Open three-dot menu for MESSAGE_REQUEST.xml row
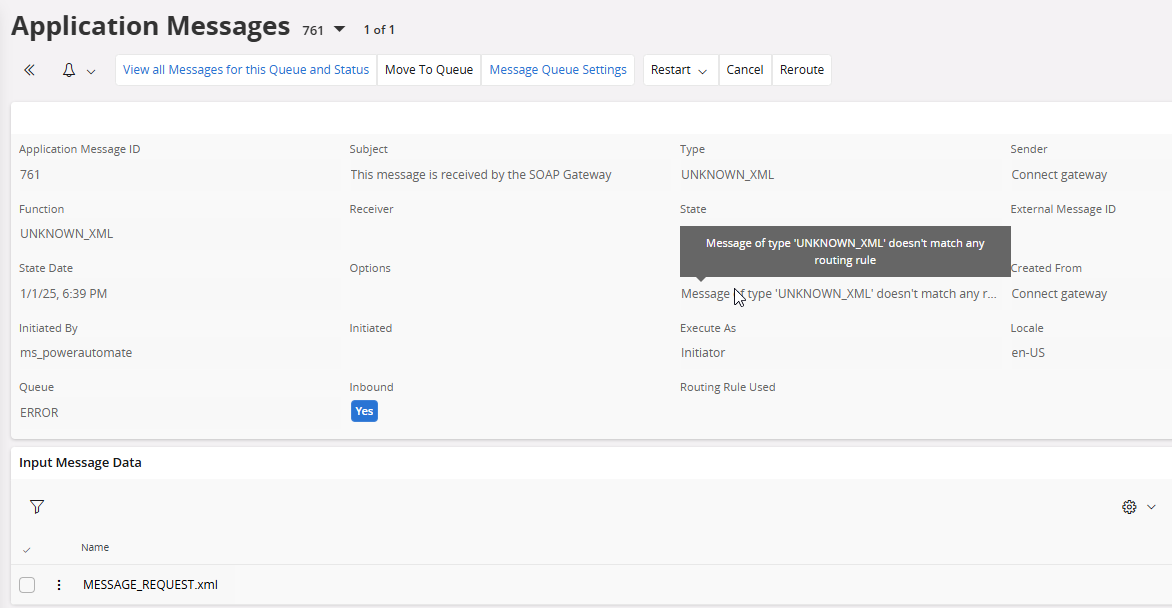The width and height of the screenshot is (1172, 608). click(x=59, y=585)
